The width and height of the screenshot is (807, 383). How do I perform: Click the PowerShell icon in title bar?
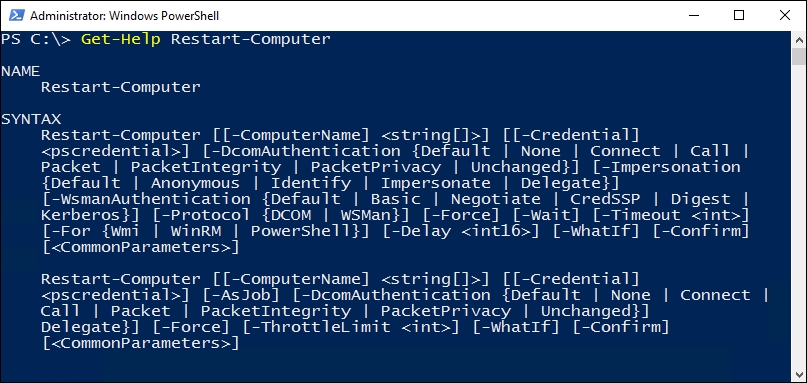pyautogui.click(x=16, y=15)
